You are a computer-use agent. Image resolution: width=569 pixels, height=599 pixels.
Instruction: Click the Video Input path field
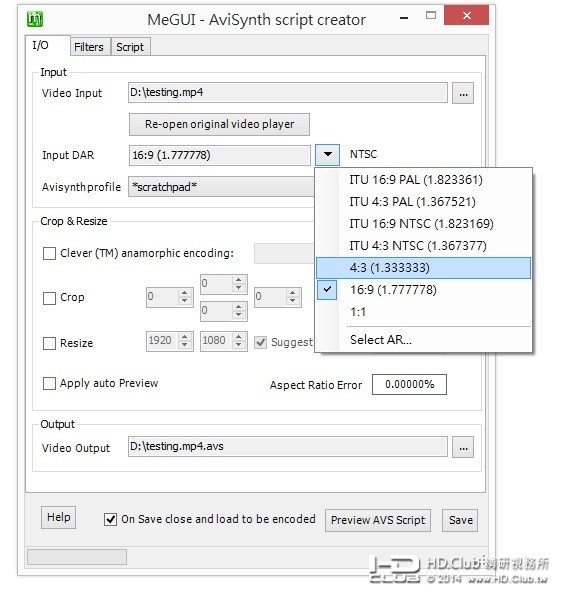[288, 92]
